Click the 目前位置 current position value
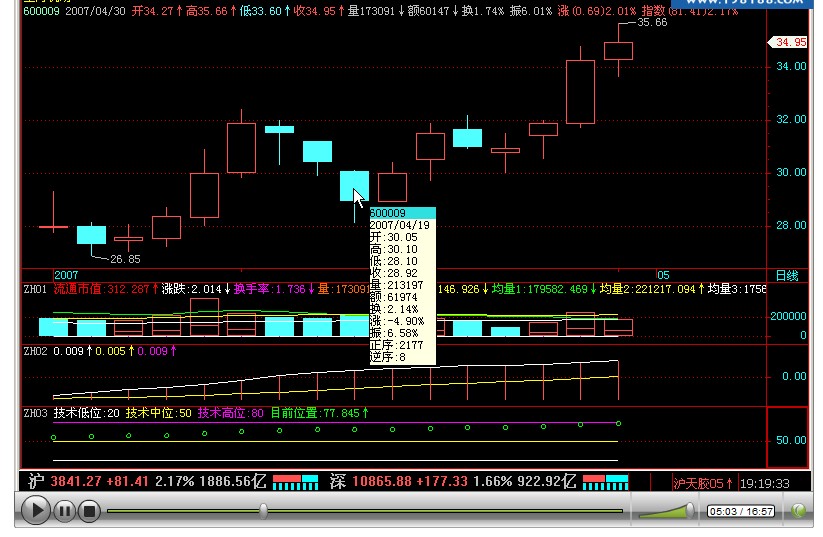The width and height of the screenshot is (823, 537). [x=319, y=412]
